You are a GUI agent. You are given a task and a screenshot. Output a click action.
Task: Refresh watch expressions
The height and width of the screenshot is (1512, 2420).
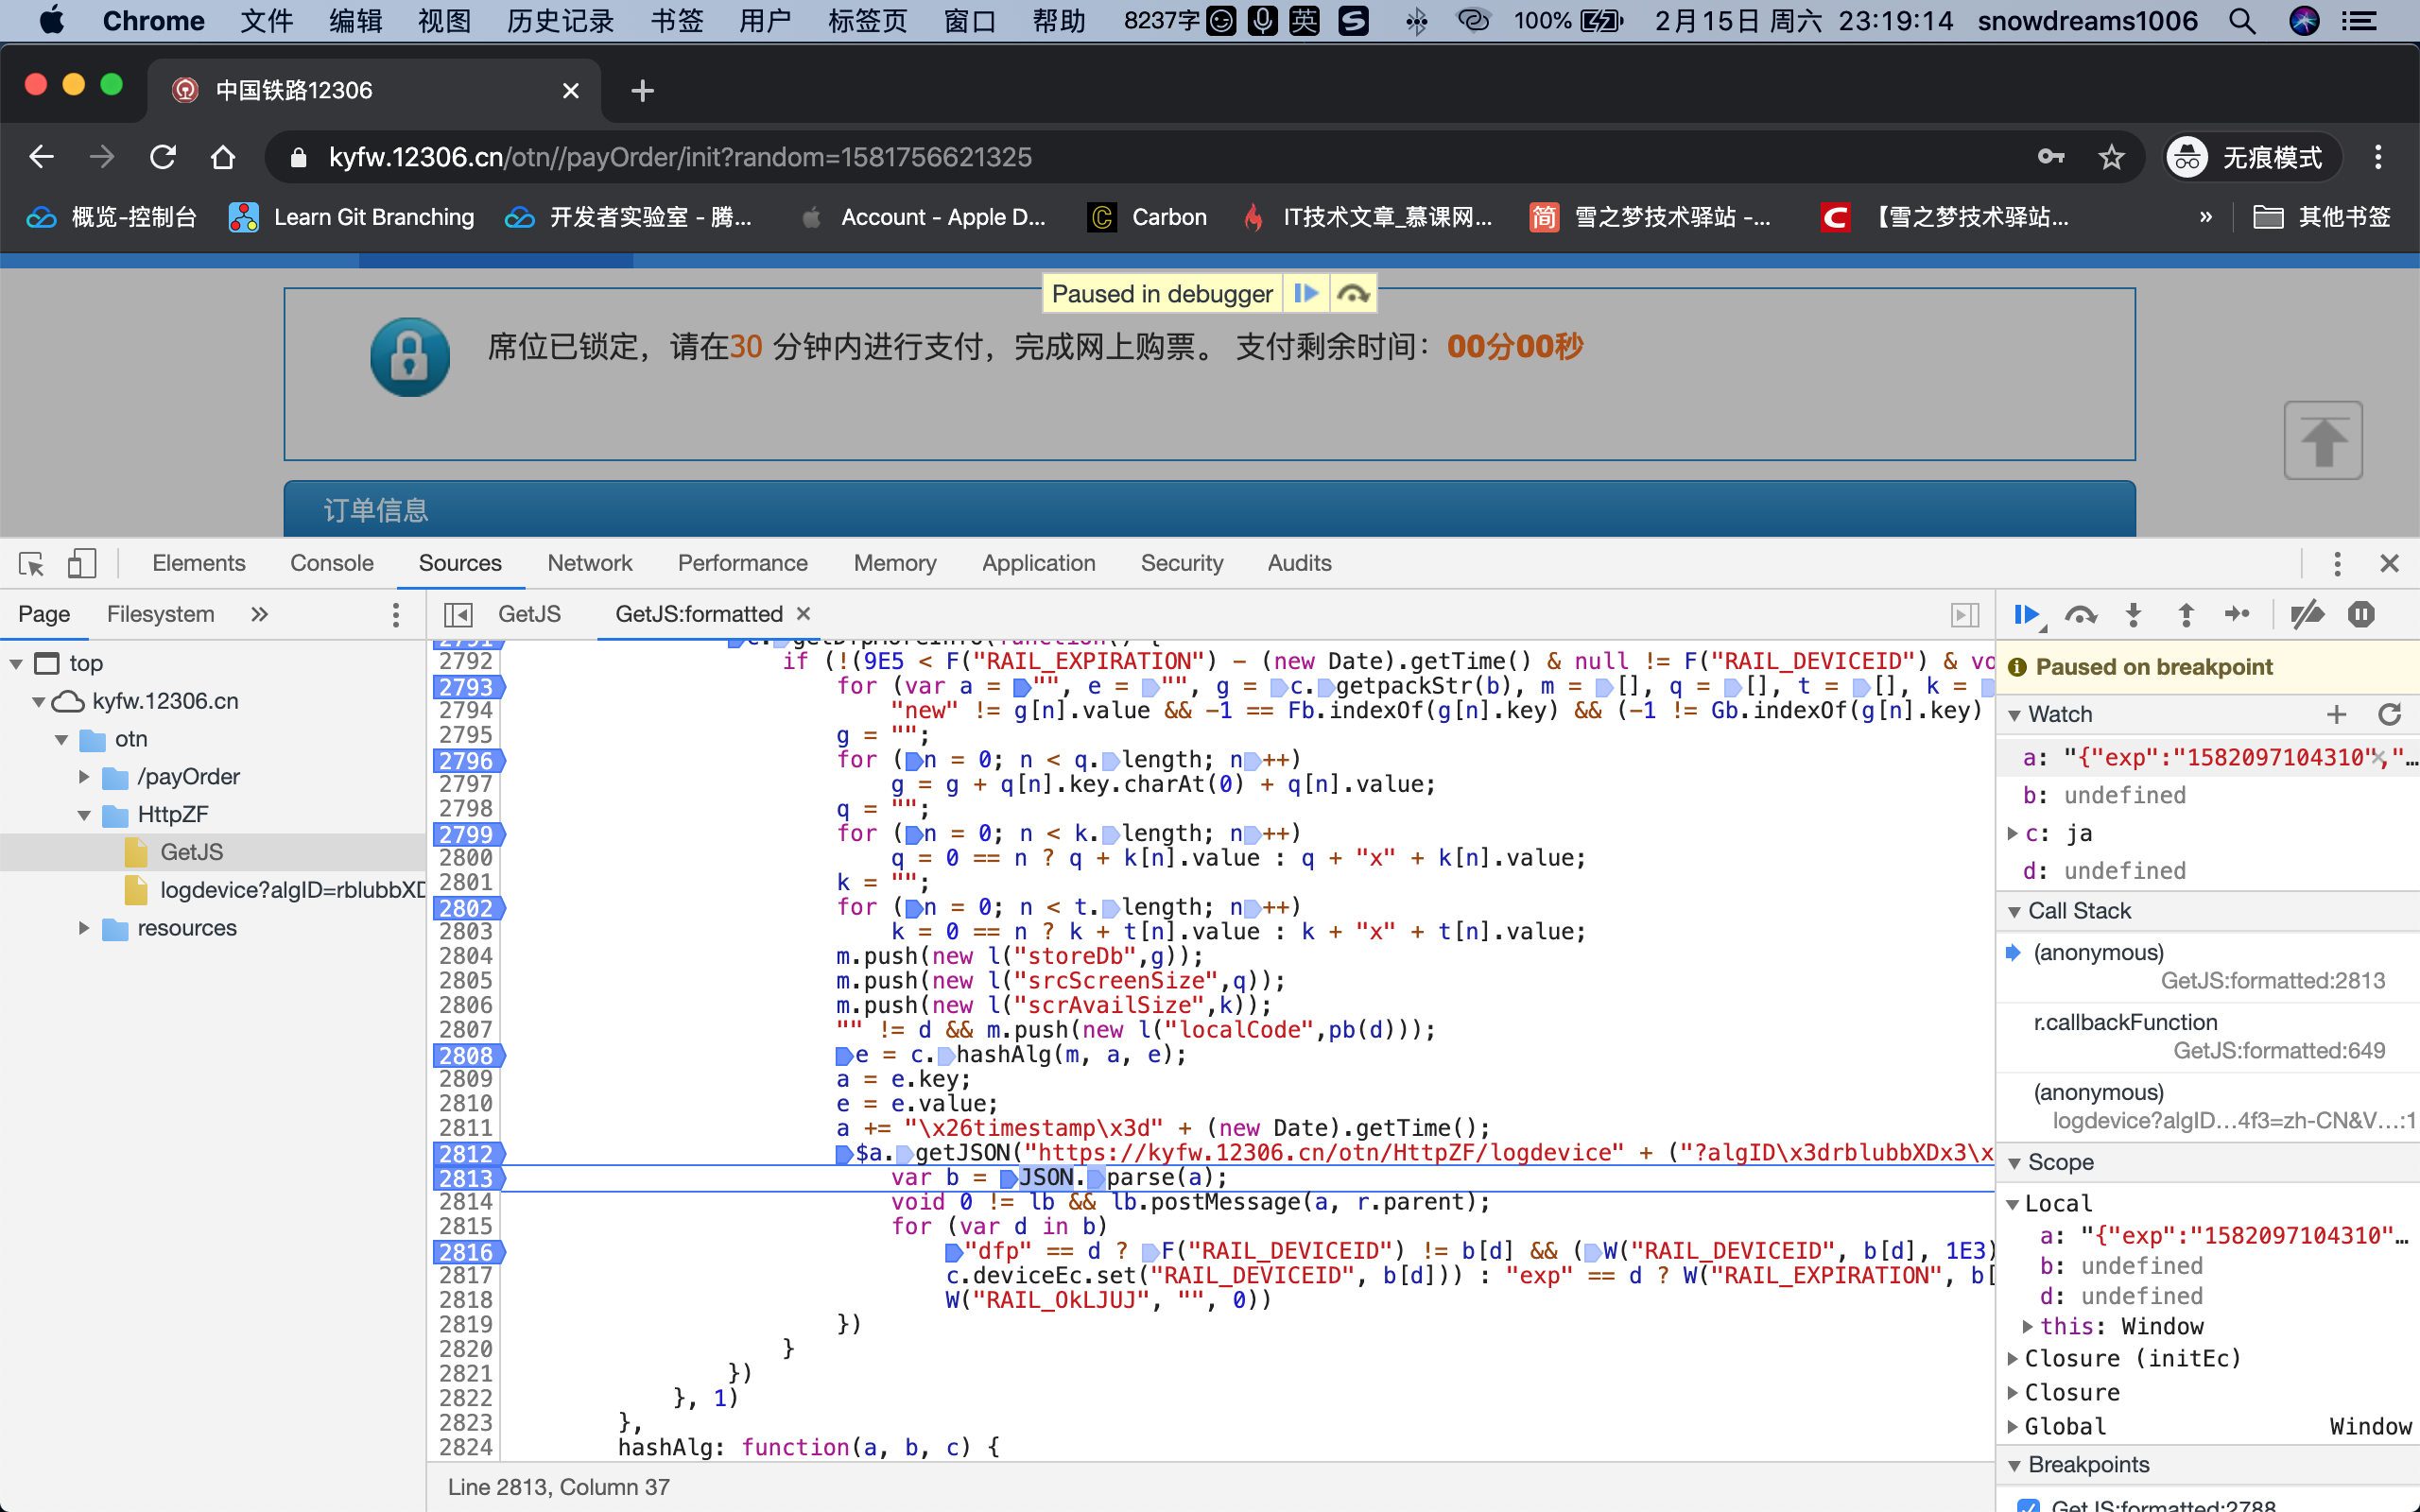(x=2389, y=714)
